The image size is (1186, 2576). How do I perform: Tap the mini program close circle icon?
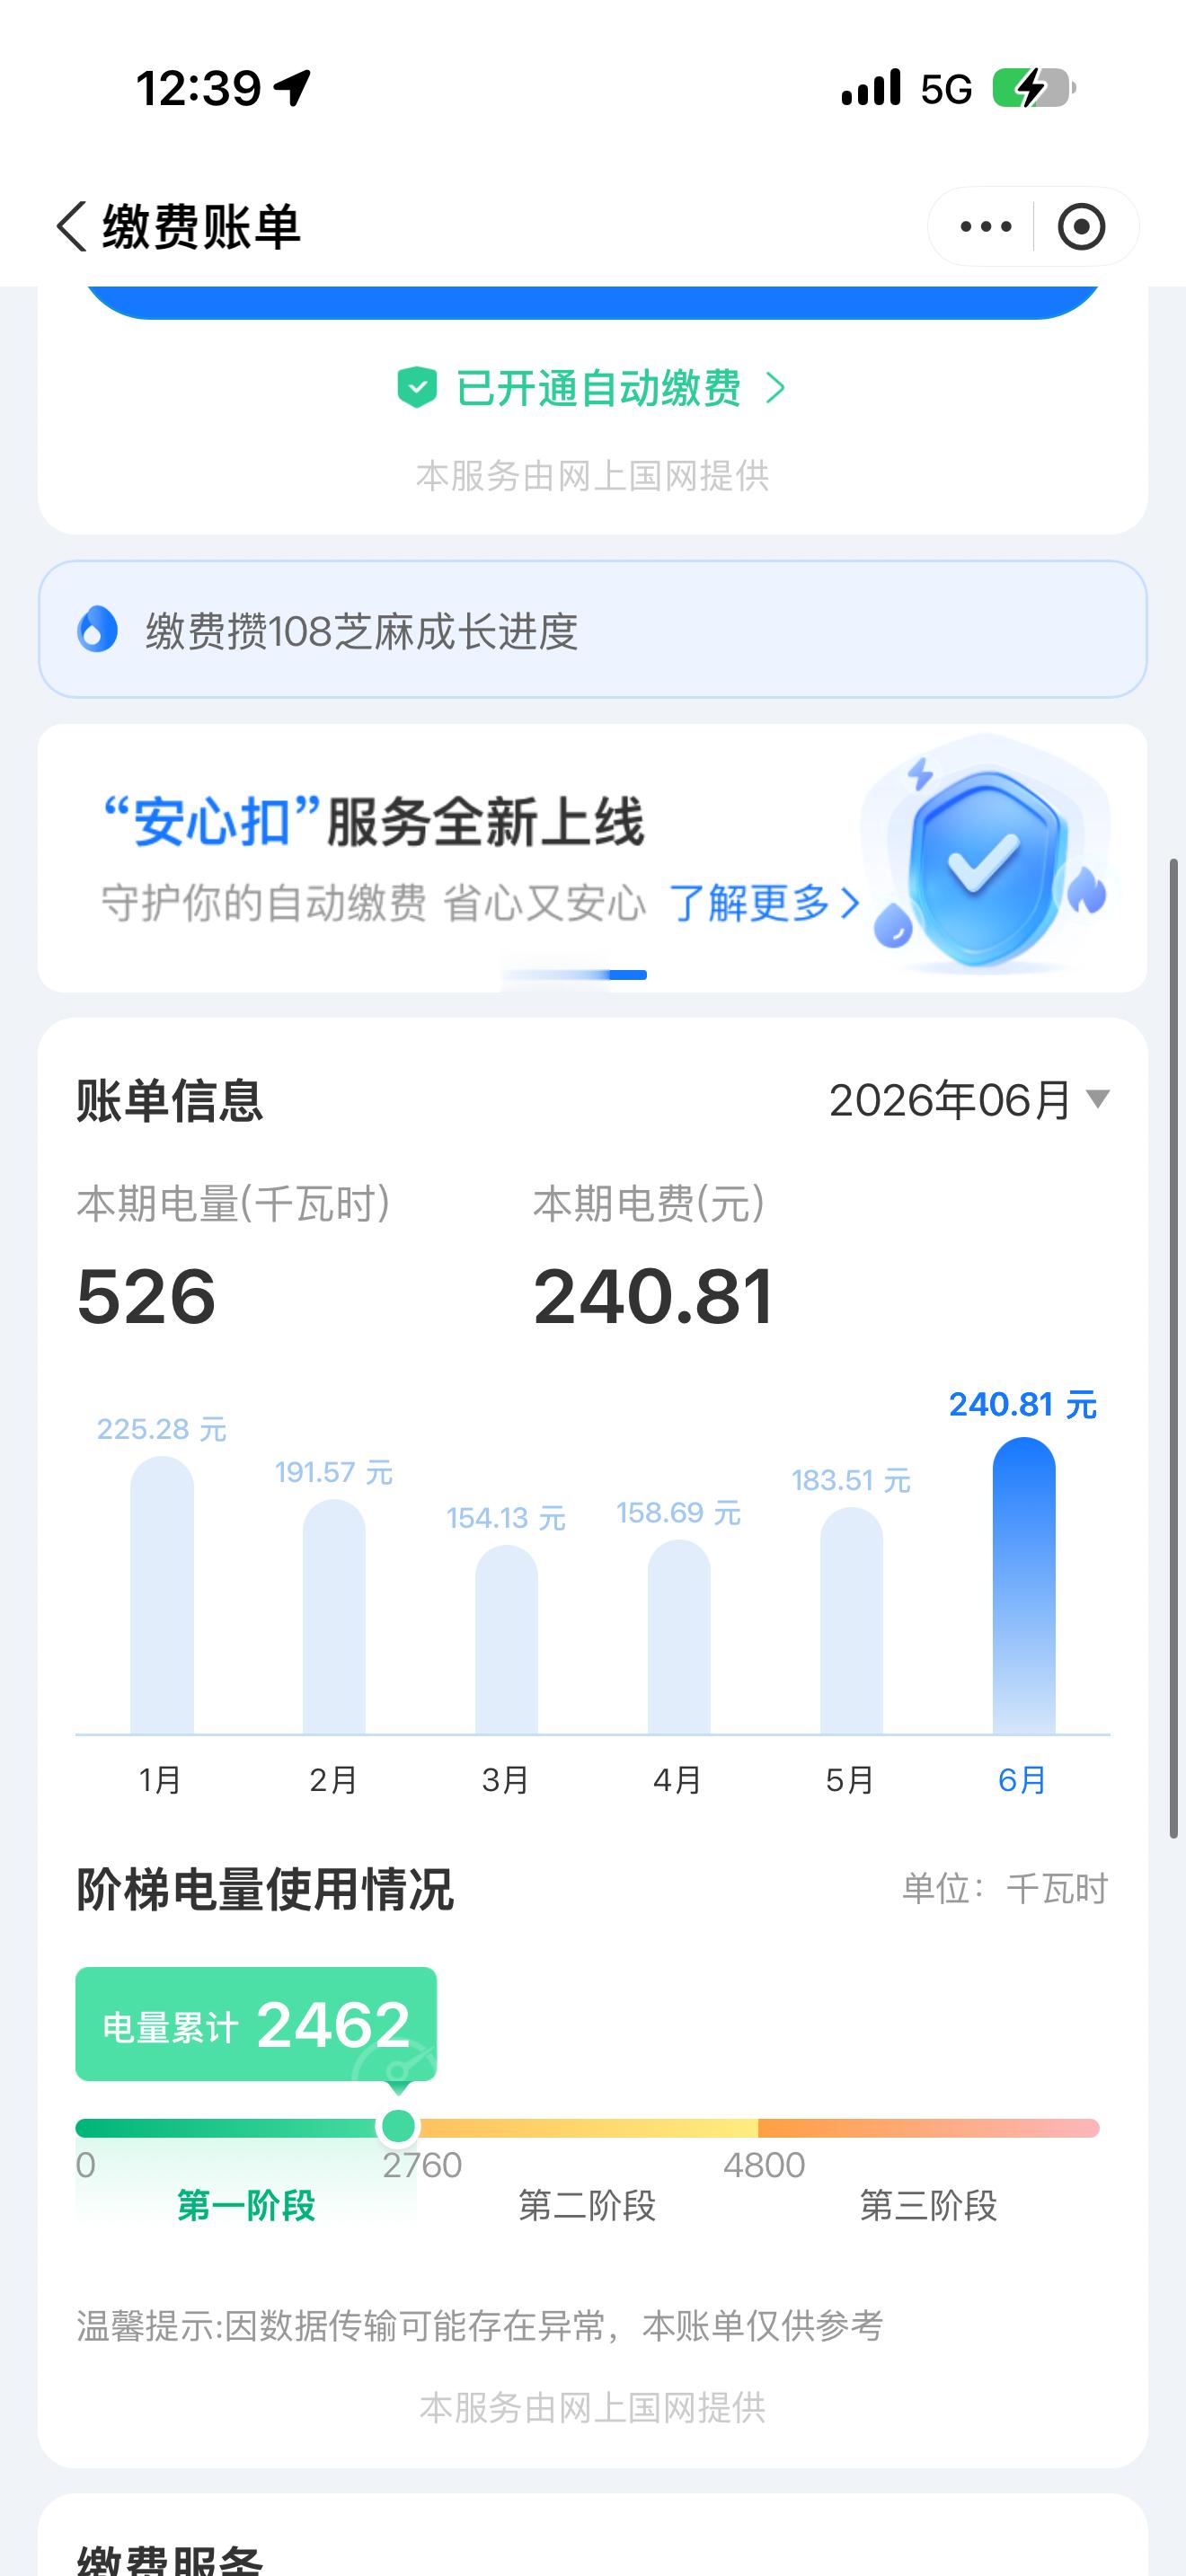tap(1082, 227)
